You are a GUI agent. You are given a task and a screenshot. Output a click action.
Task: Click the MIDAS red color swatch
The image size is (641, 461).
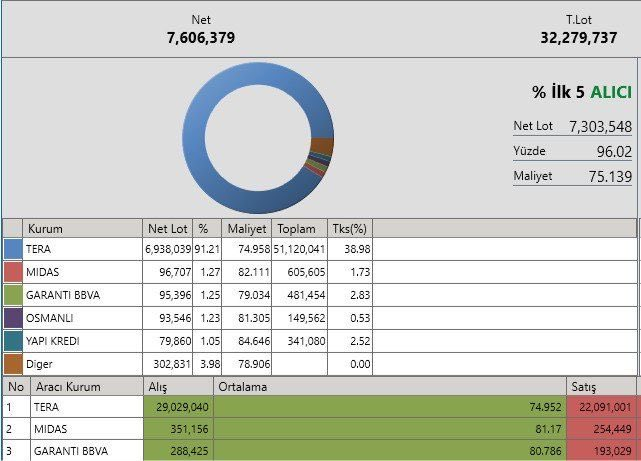coord(13,272)
